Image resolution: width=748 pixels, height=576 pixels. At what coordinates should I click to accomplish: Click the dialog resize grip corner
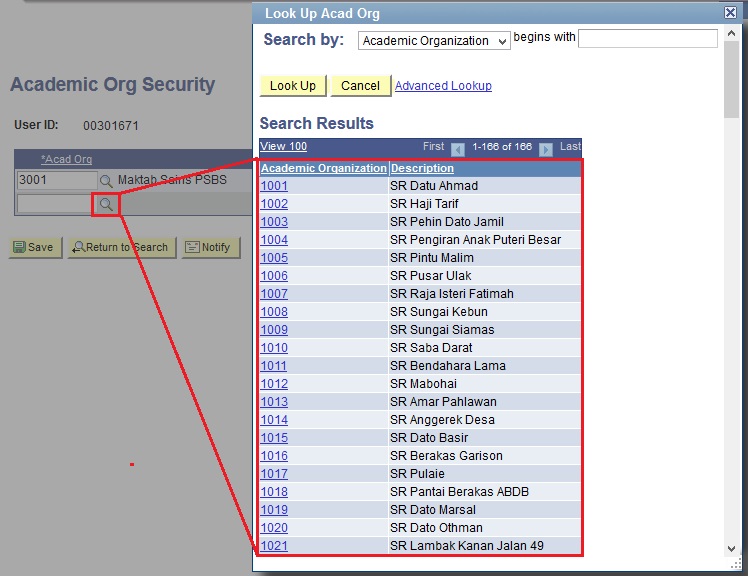click(x=735, y=565)
